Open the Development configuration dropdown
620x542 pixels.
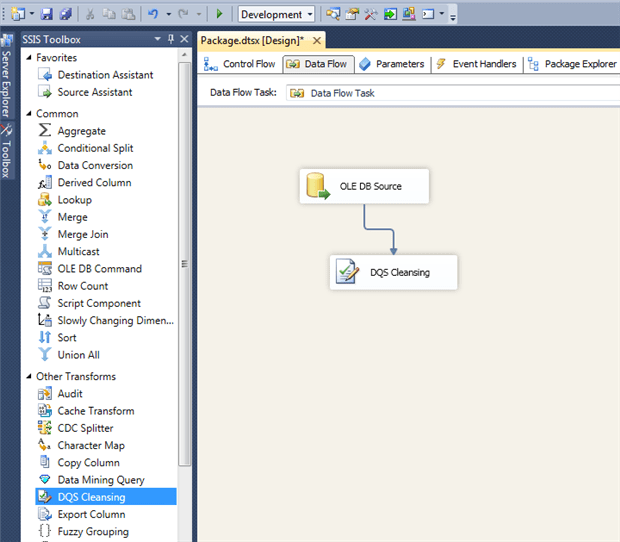click(x=276, y=14)
